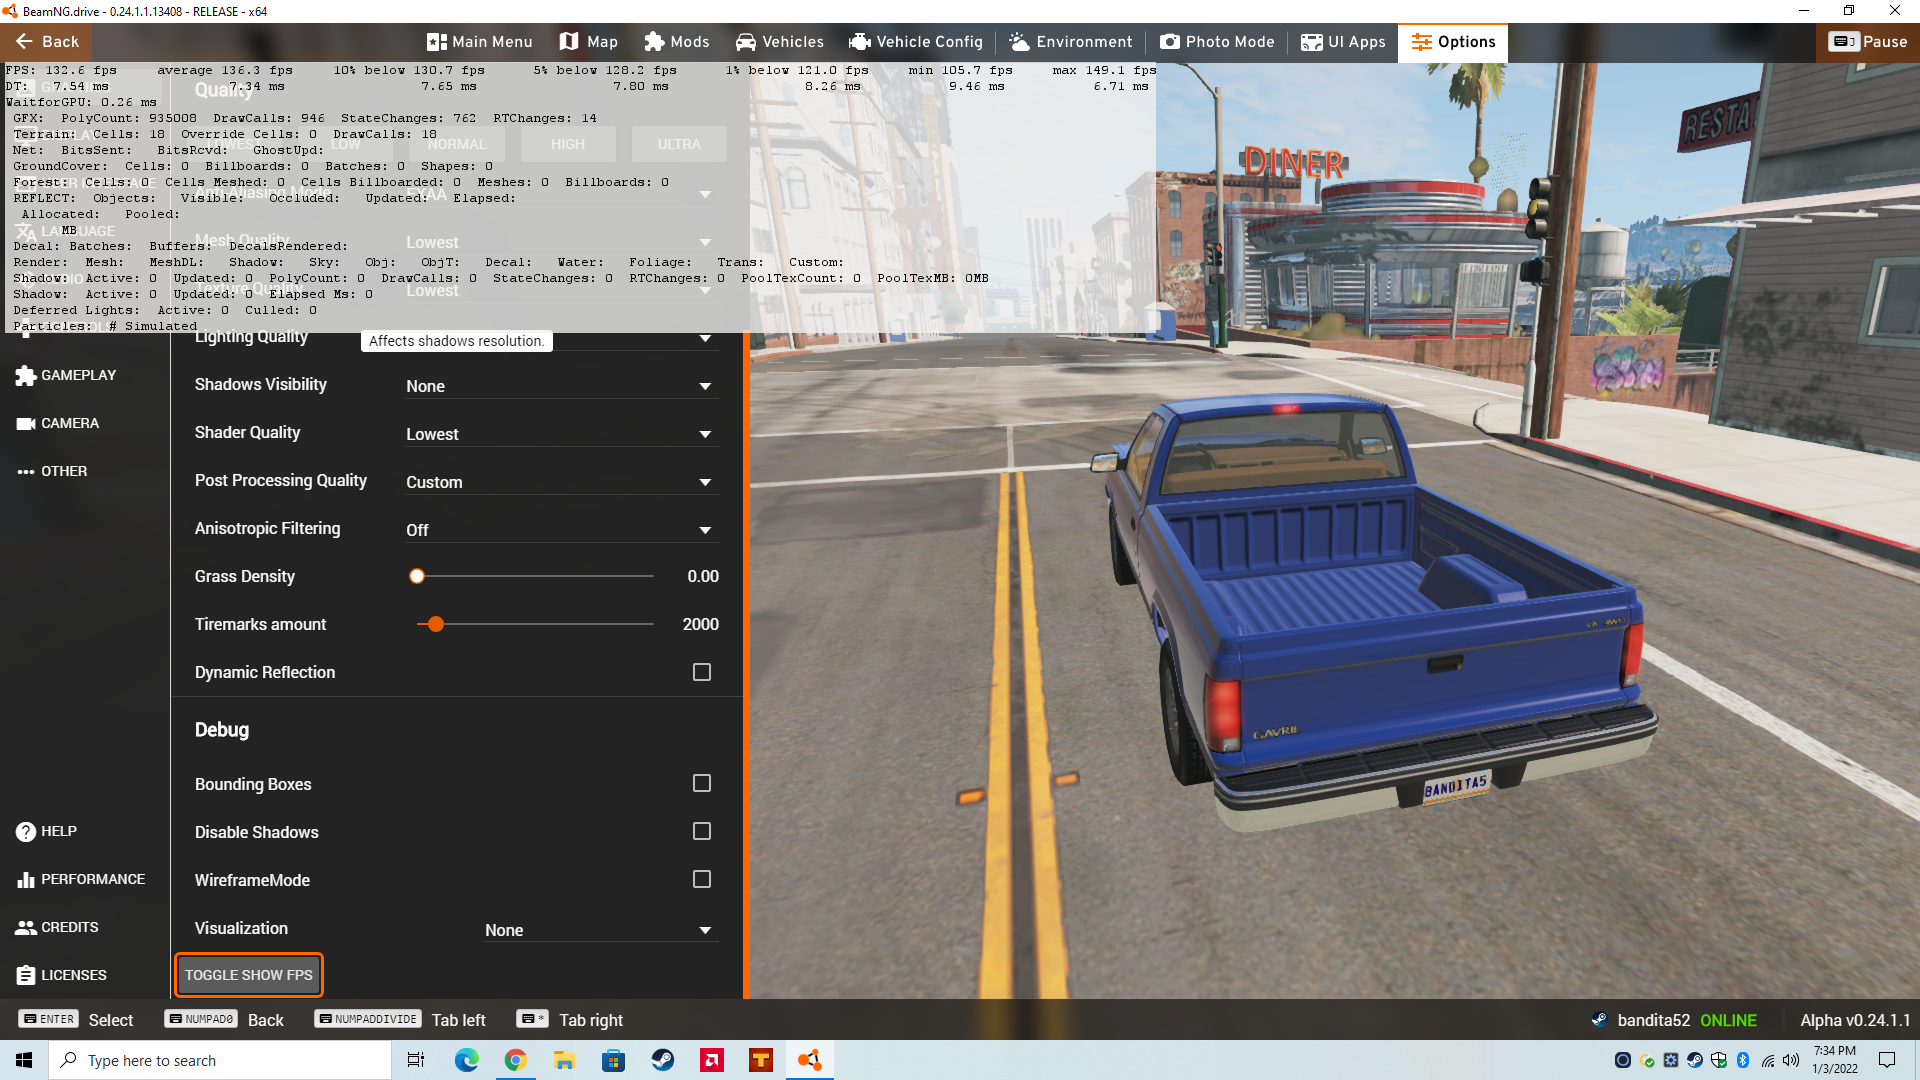
Task: Expand Mesh Quality dropdown arrow
Action: click(705, 242)
